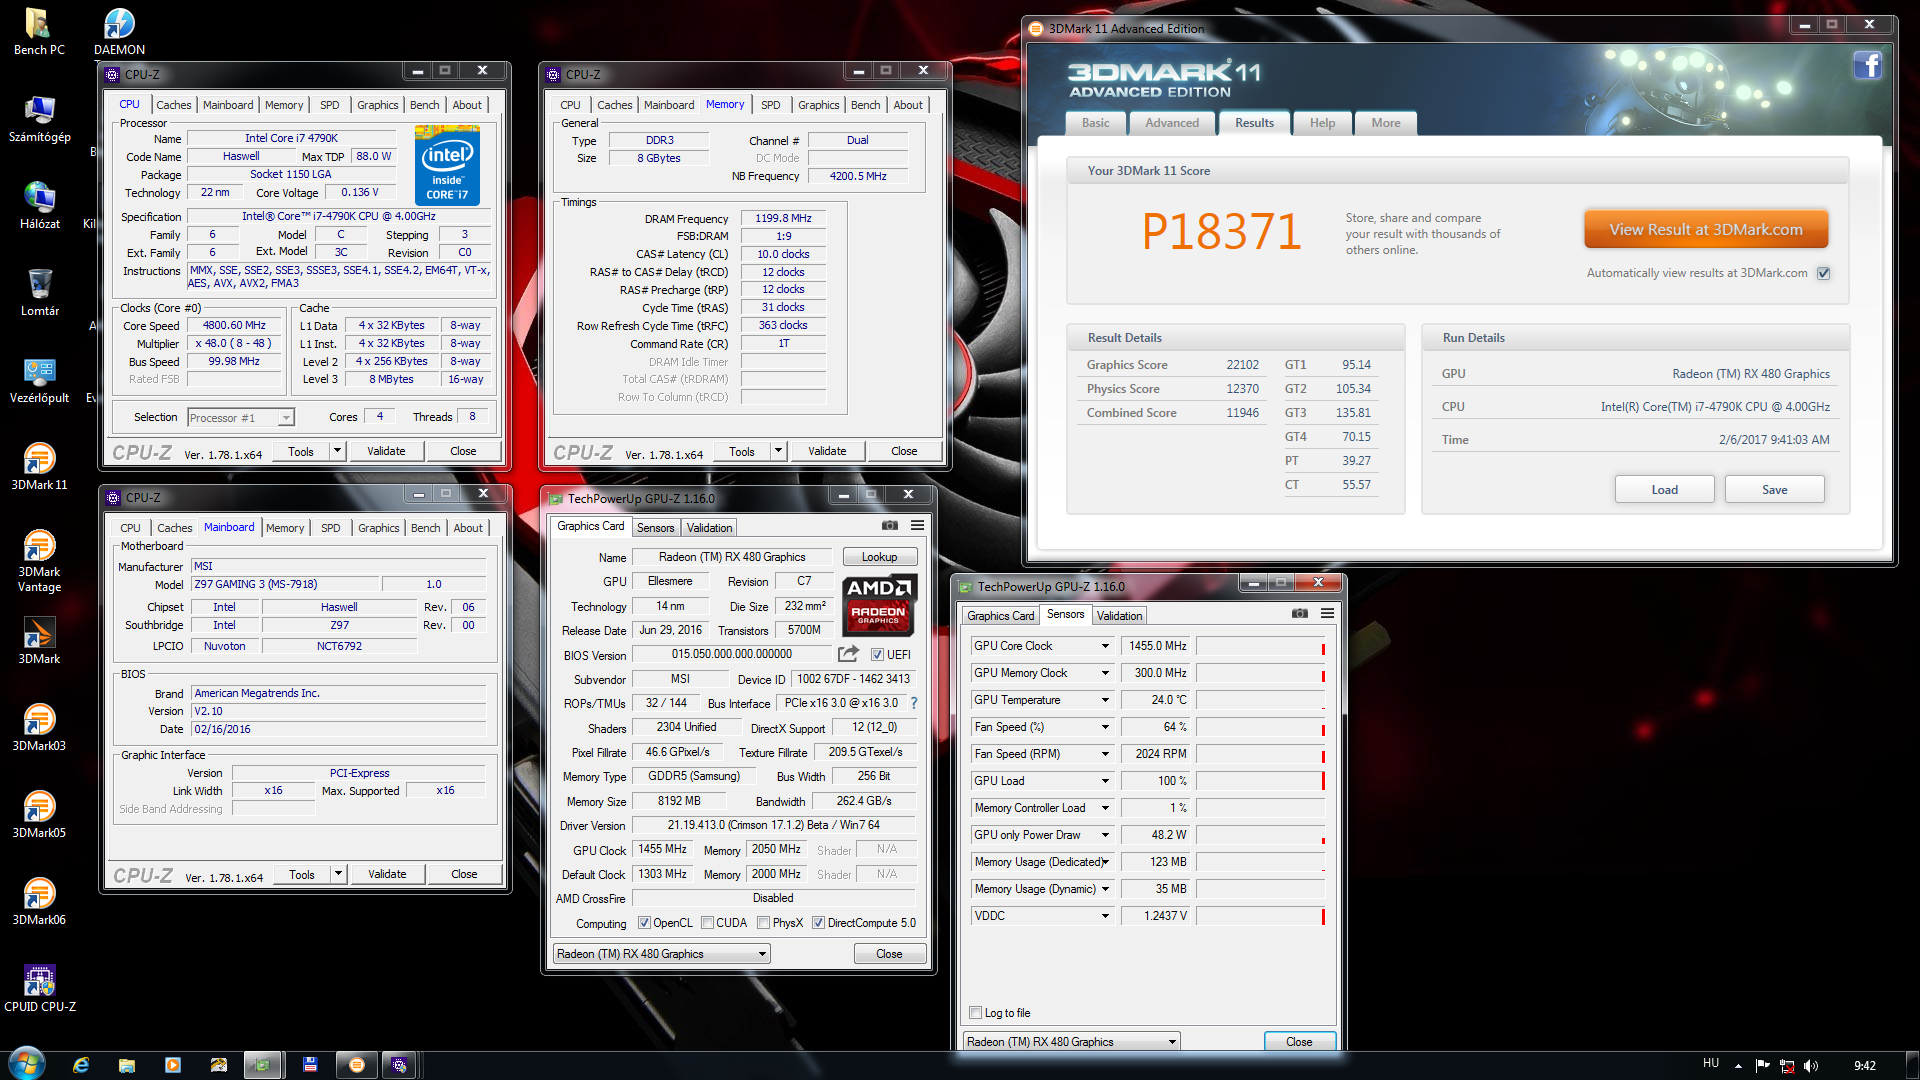
Task: Open the Help tab in 3DMark 11
Action: (x=1322, y=123)
